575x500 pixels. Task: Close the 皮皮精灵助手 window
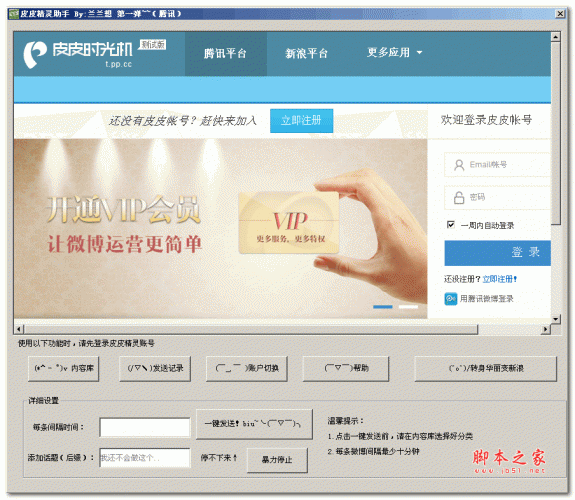tap(560, 14)
